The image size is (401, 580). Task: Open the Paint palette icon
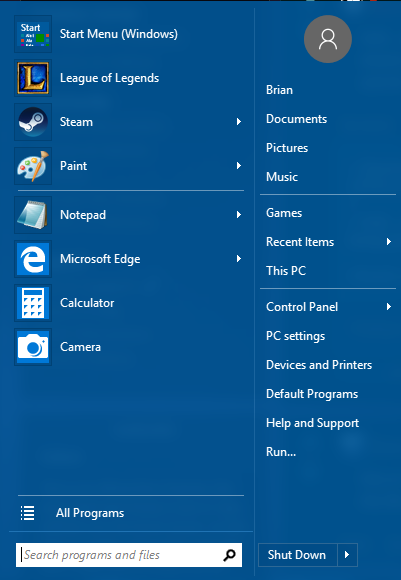click(x=33, y=166)
